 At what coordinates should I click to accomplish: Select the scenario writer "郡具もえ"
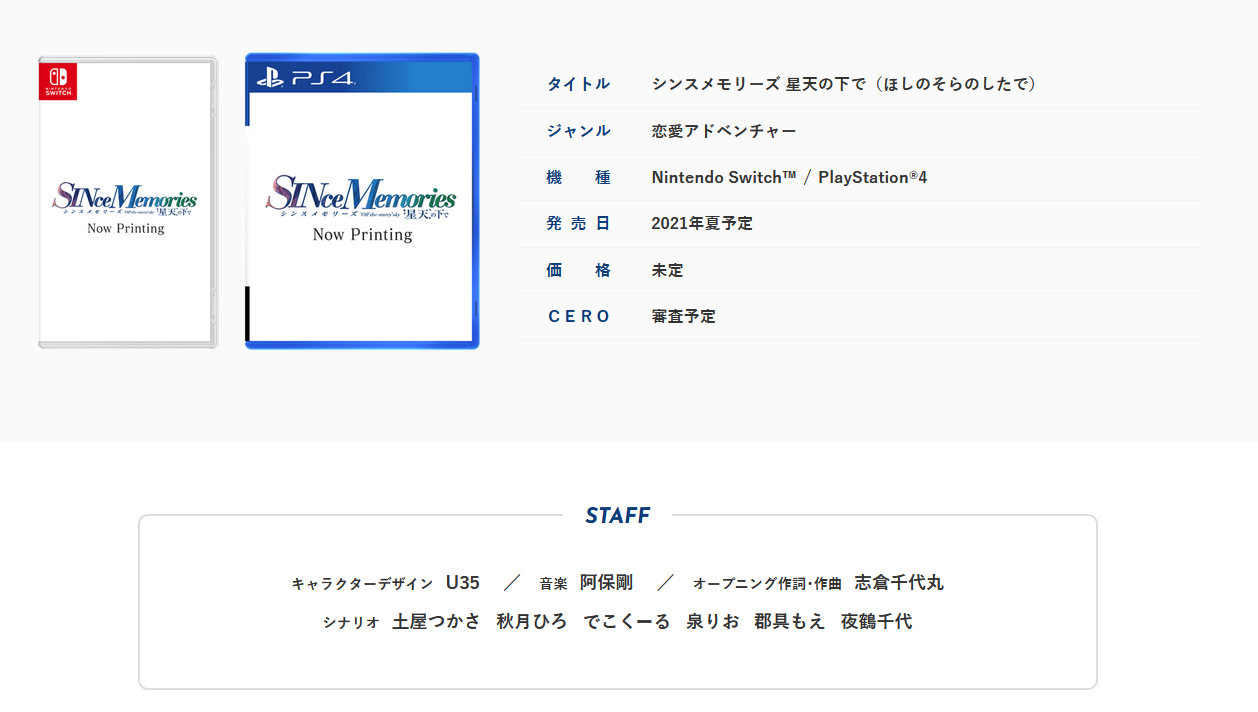790,622
